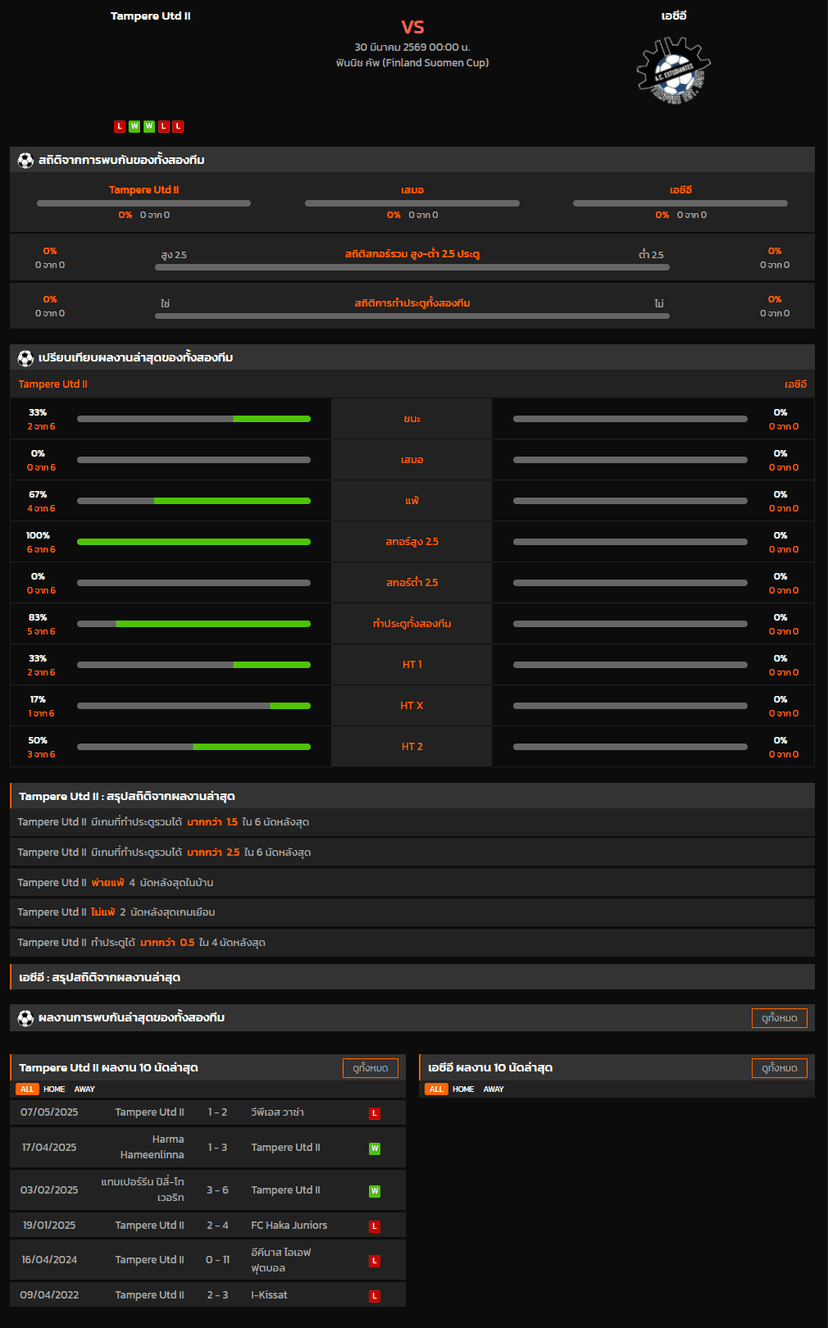The image size is (828, 1328).
Task: Click soccer ball icon beside recent form comparison header
Action: click(x=26, y=358)
